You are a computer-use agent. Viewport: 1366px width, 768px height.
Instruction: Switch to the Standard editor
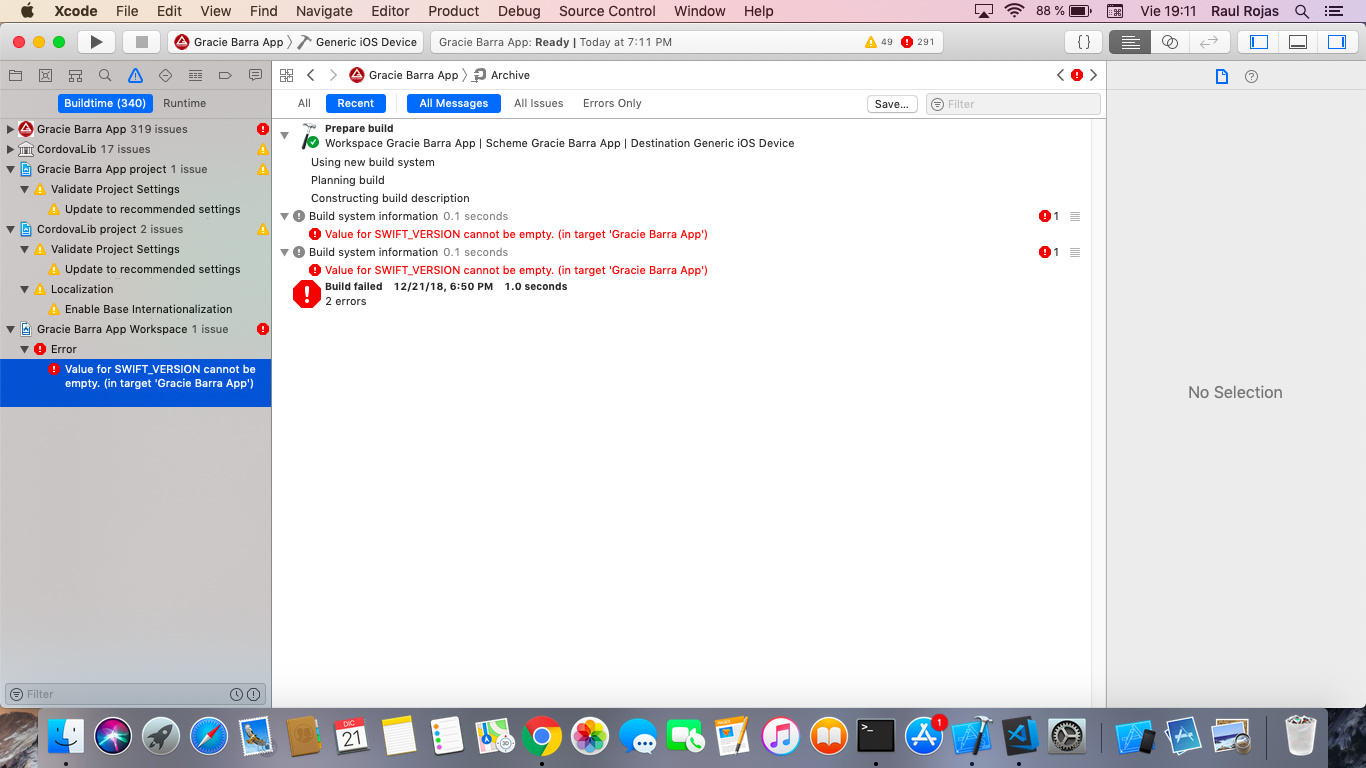click(1130, 42)
